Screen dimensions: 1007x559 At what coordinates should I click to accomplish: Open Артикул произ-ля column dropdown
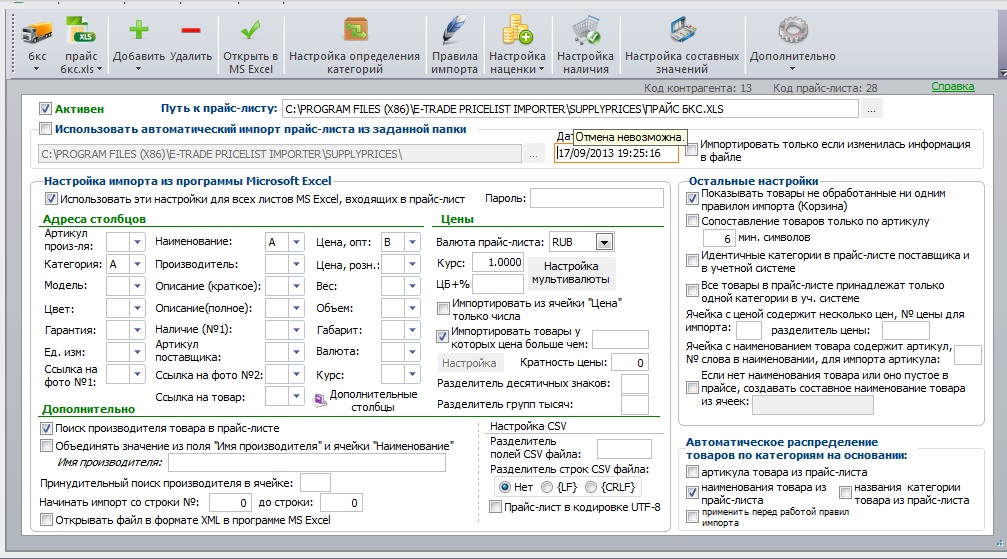click(137, 242)
